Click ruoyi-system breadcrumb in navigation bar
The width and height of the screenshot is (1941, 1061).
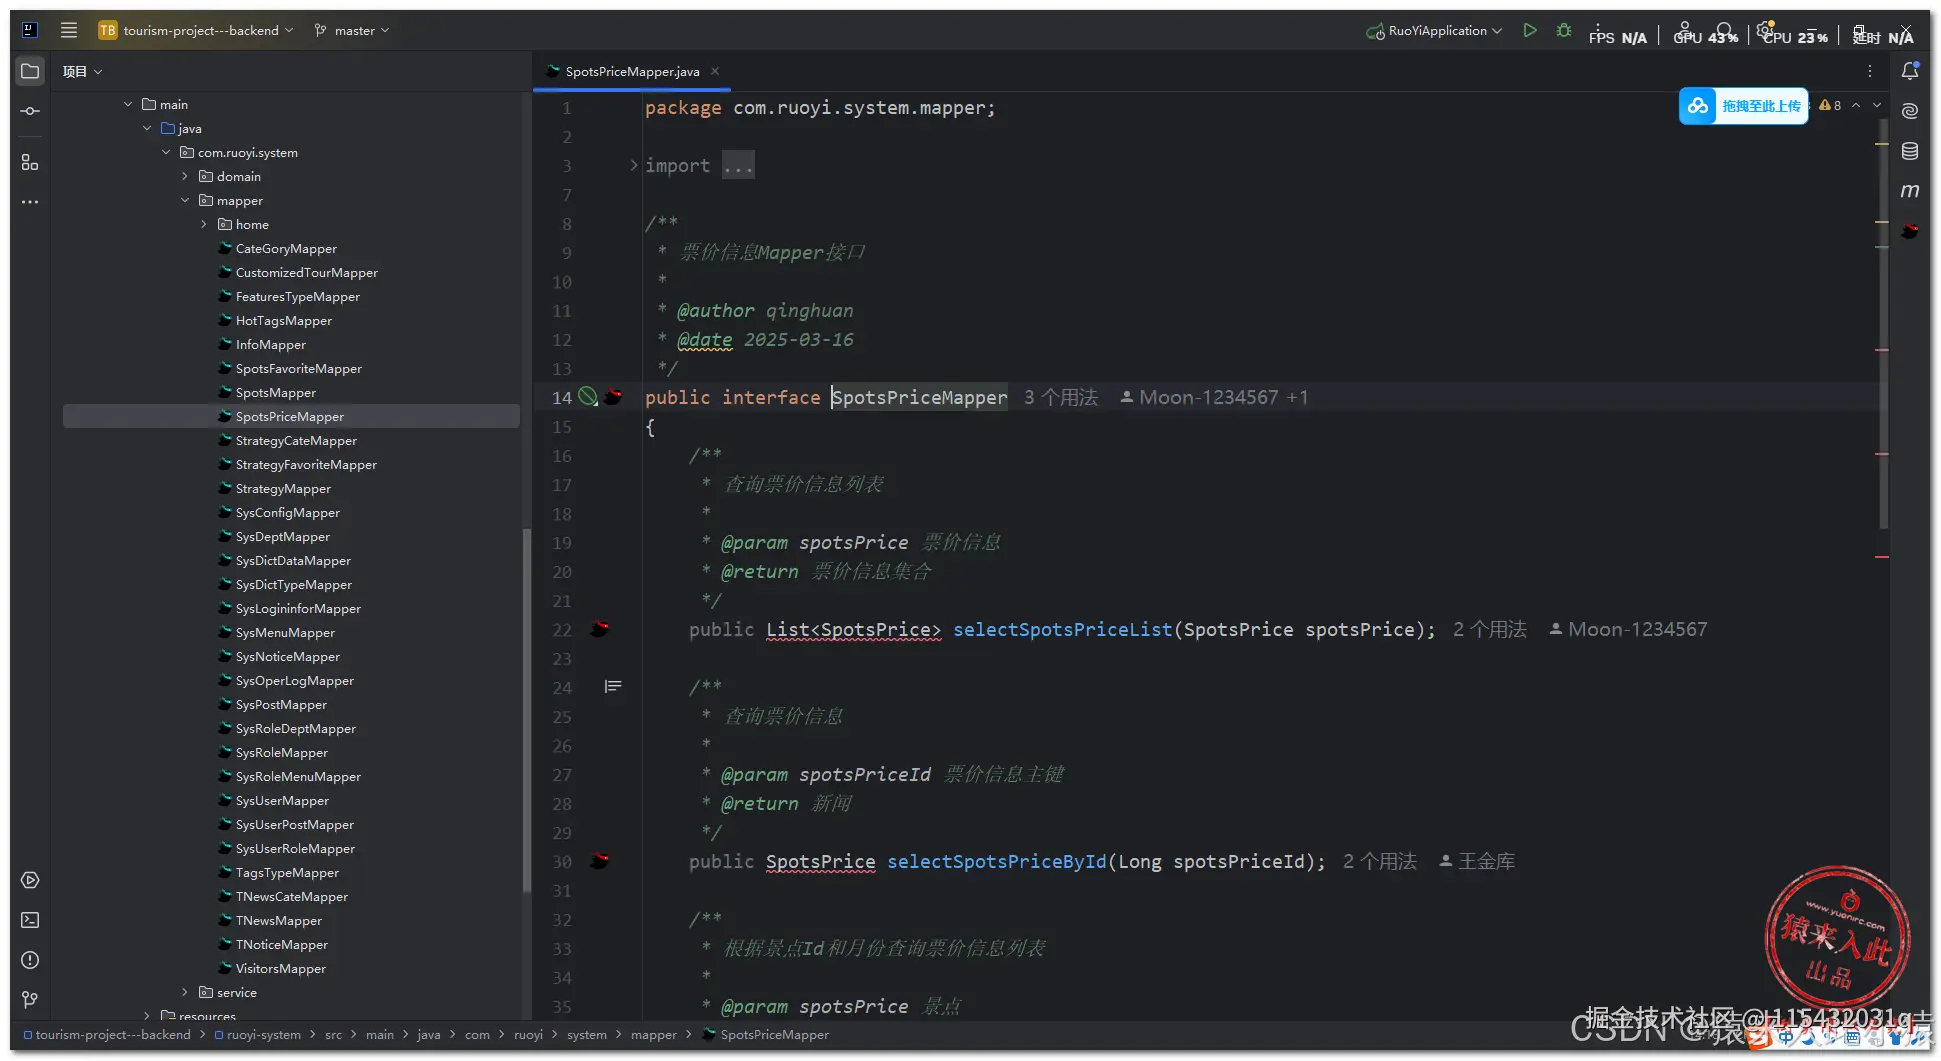[x=257, y=1034]
